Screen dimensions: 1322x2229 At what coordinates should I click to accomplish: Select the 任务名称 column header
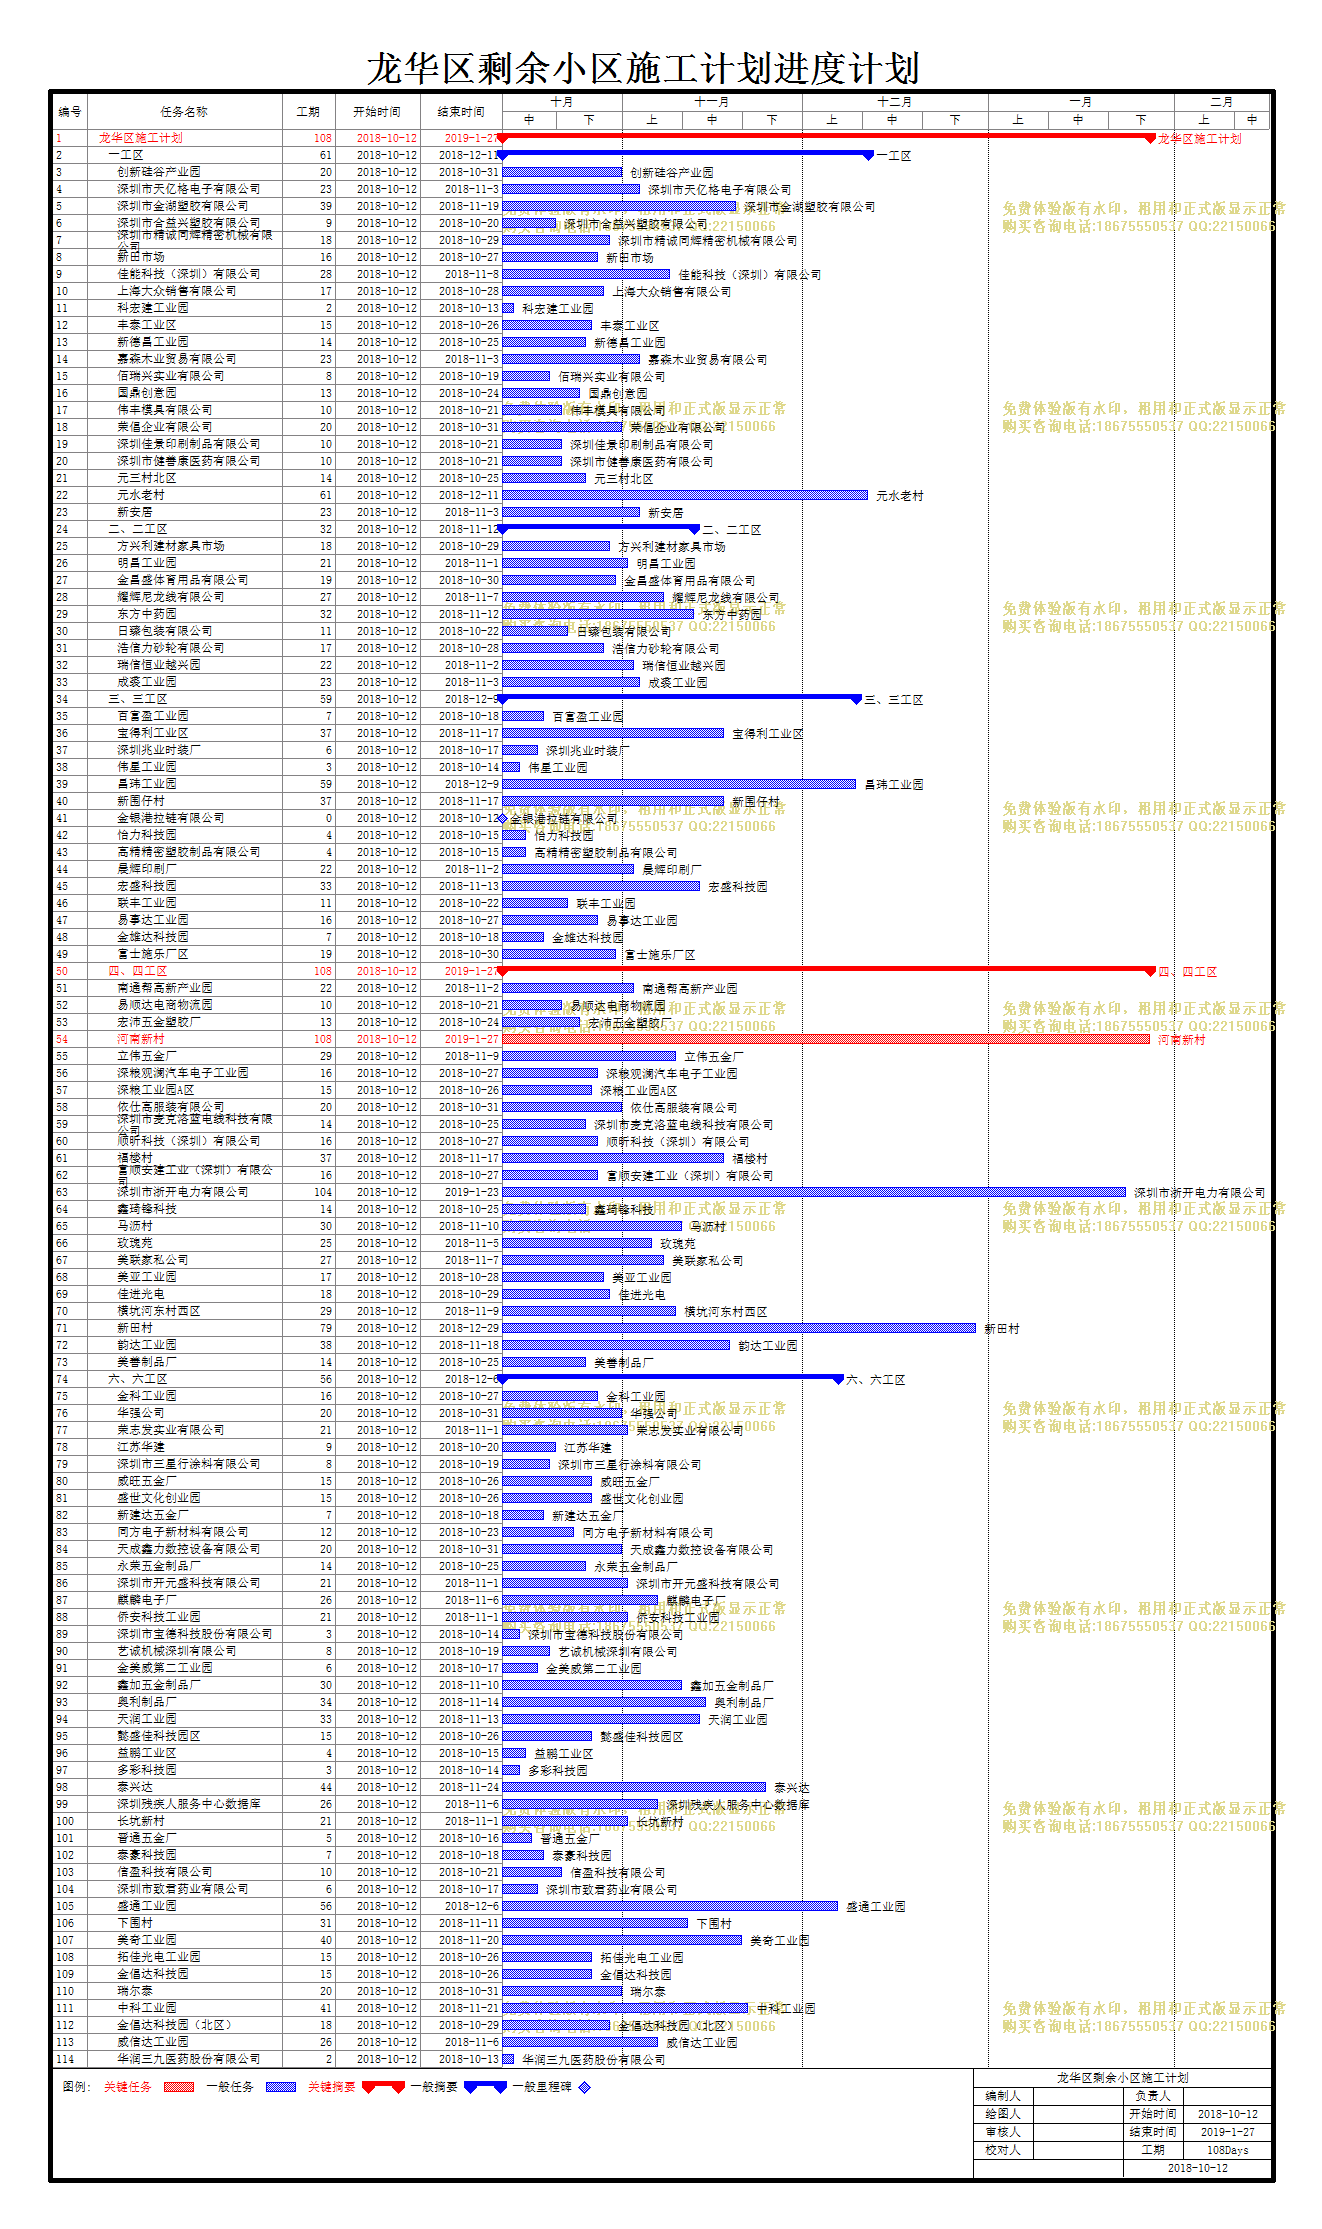point(184,112)
